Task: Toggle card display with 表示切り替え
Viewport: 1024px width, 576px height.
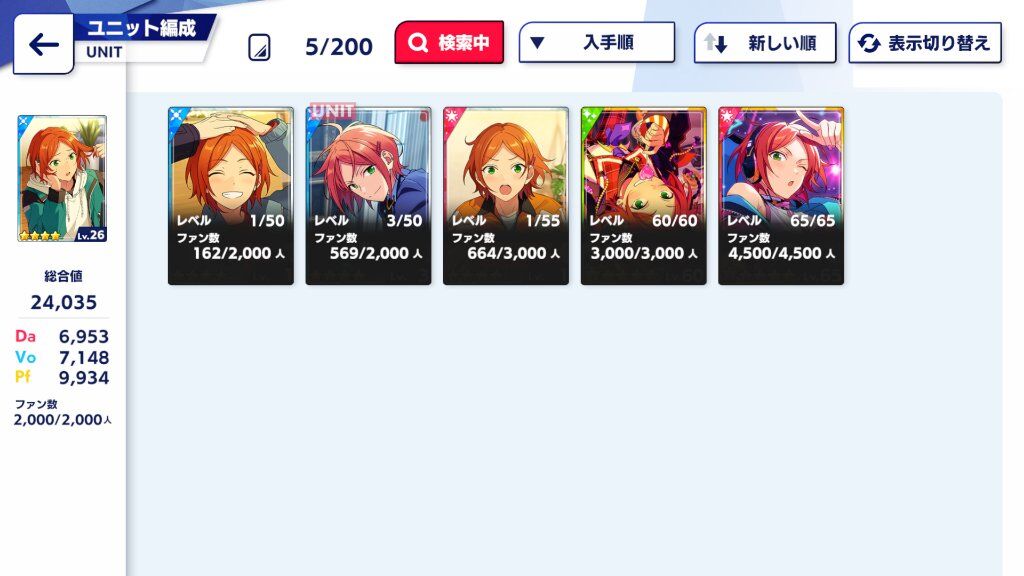Action: 925,43
